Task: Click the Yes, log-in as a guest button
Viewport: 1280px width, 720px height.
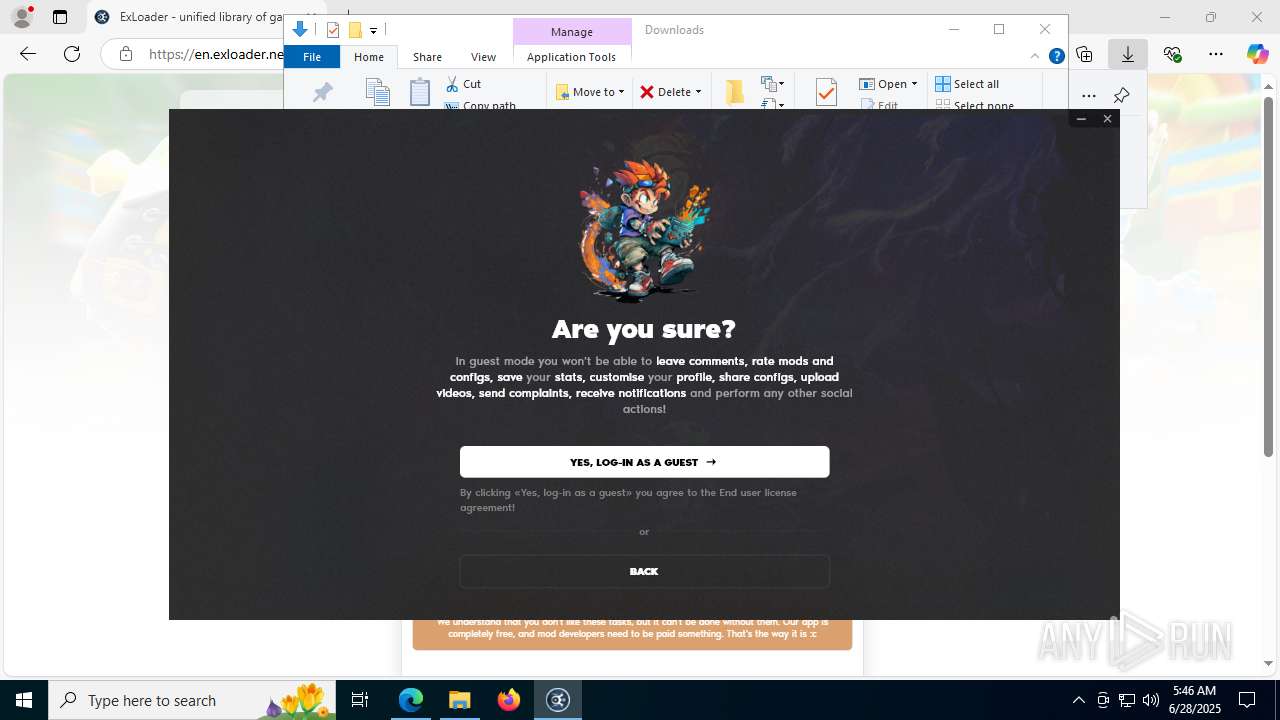Action: [x=644, y=462]
